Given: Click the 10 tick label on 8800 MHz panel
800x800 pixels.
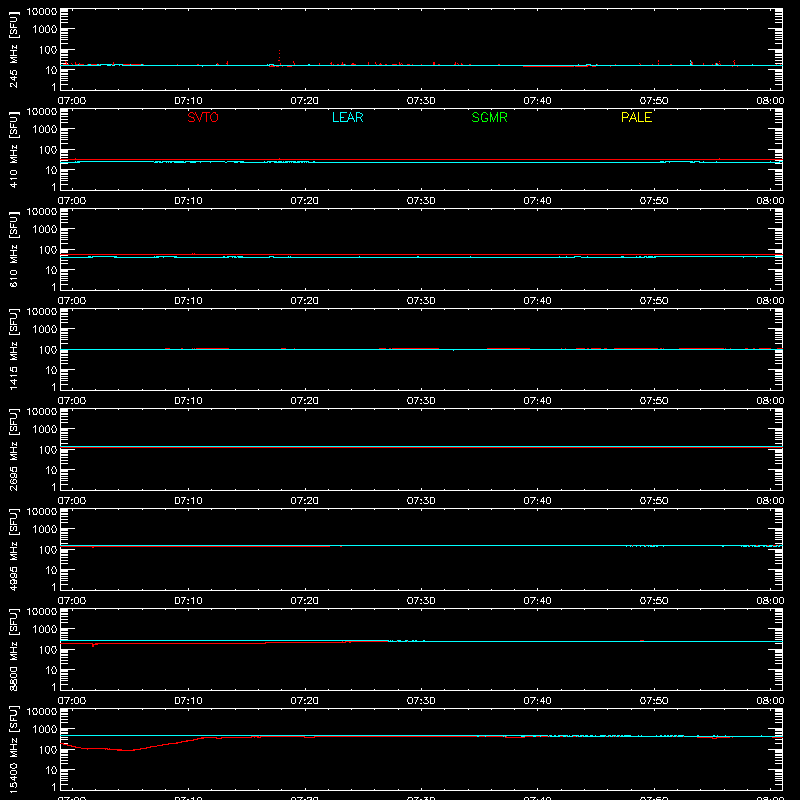Looking at the screenshot, I should pos(51,670).
